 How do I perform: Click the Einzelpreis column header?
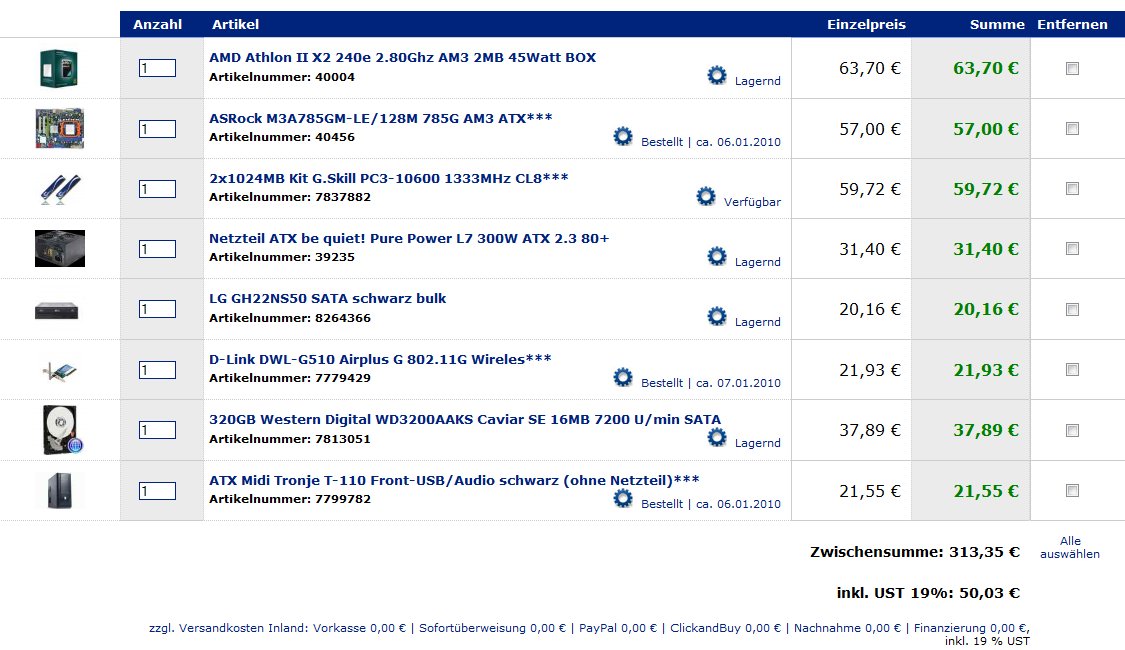point(866,24)
